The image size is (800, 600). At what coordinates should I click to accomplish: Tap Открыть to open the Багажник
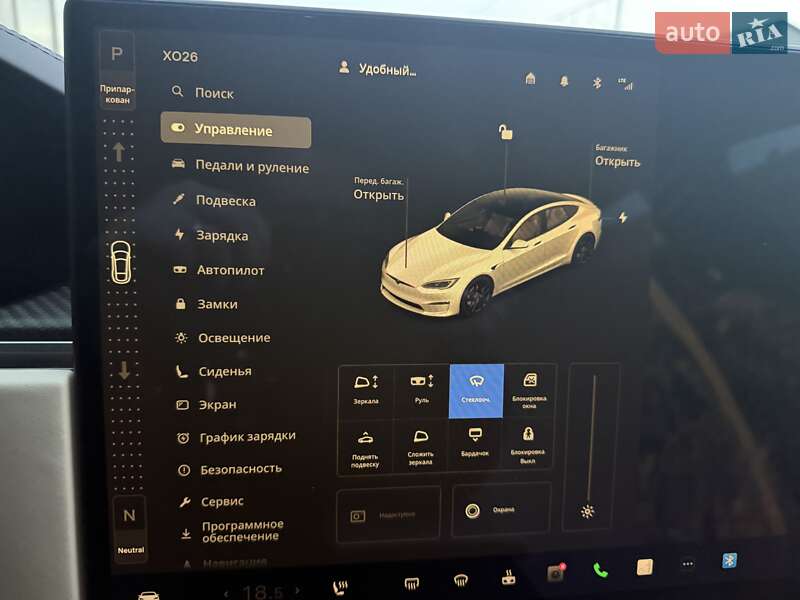click(616, 160)
